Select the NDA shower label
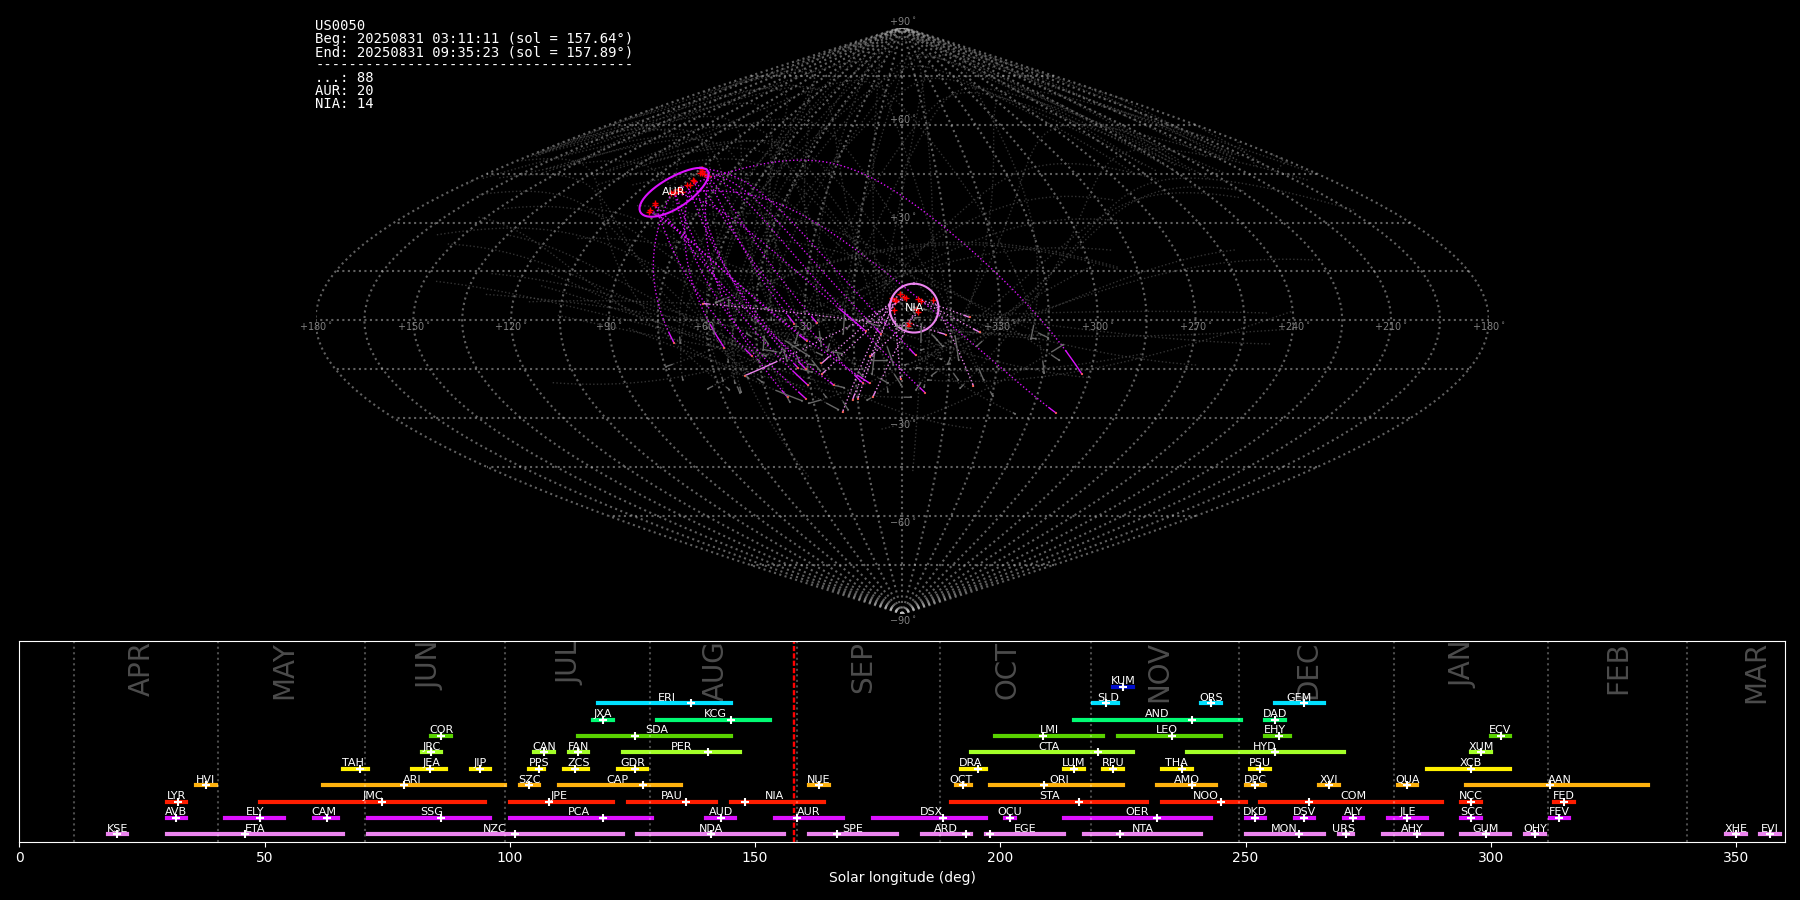Screen dimensions: 1800x900 click(x=711, y=829)
